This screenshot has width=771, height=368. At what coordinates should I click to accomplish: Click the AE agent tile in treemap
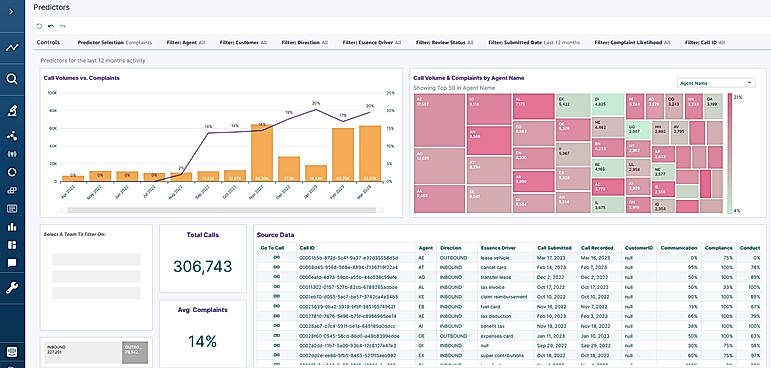(x=440, y=120)
